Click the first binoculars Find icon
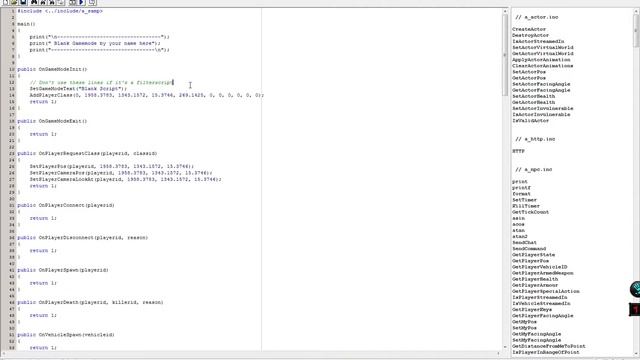Viewport: 640px width, 360px height. 34,2
